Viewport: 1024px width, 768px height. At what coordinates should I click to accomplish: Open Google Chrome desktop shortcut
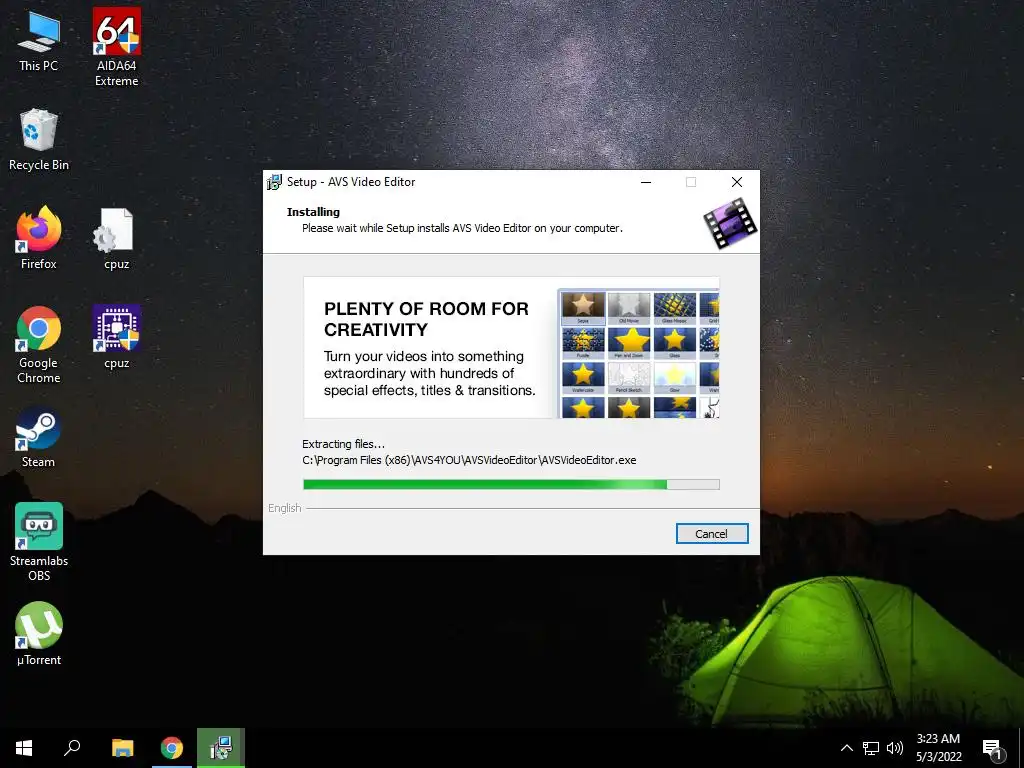tap(39, 345)
